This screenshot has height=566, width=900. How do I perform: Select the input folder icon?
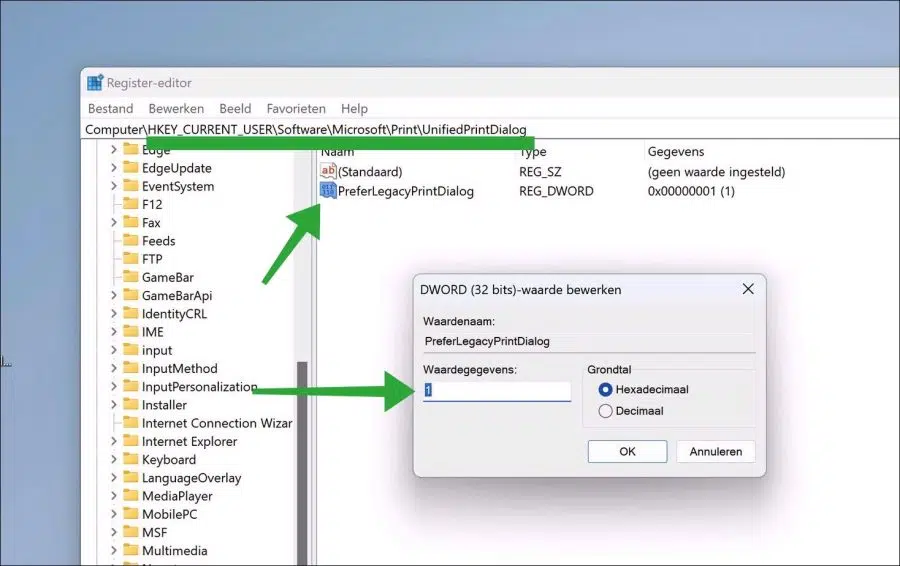(131, 350)
